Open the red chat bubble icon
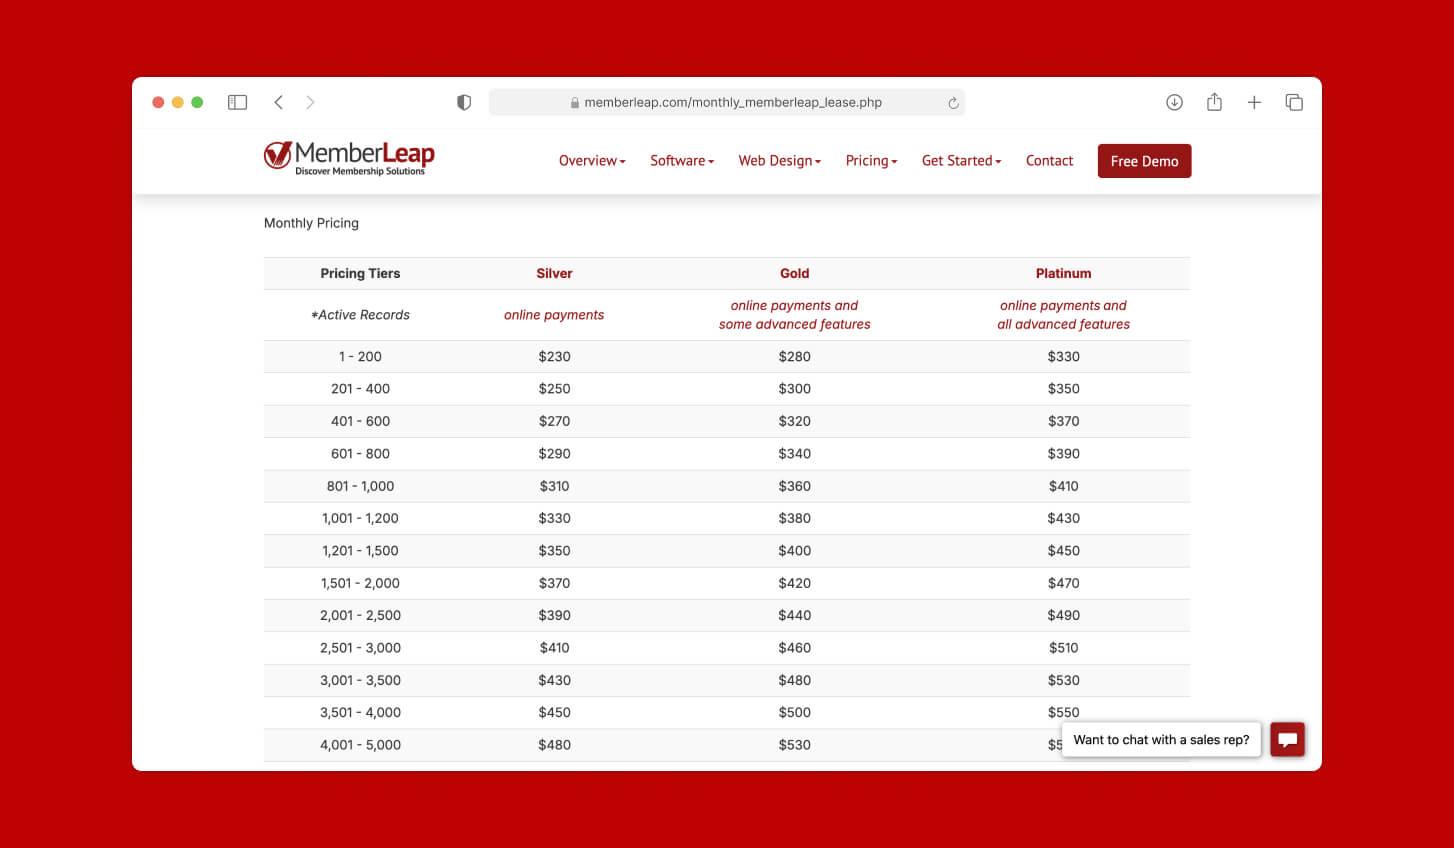The image size is (1454, 848). click(x=1288, y=740)
